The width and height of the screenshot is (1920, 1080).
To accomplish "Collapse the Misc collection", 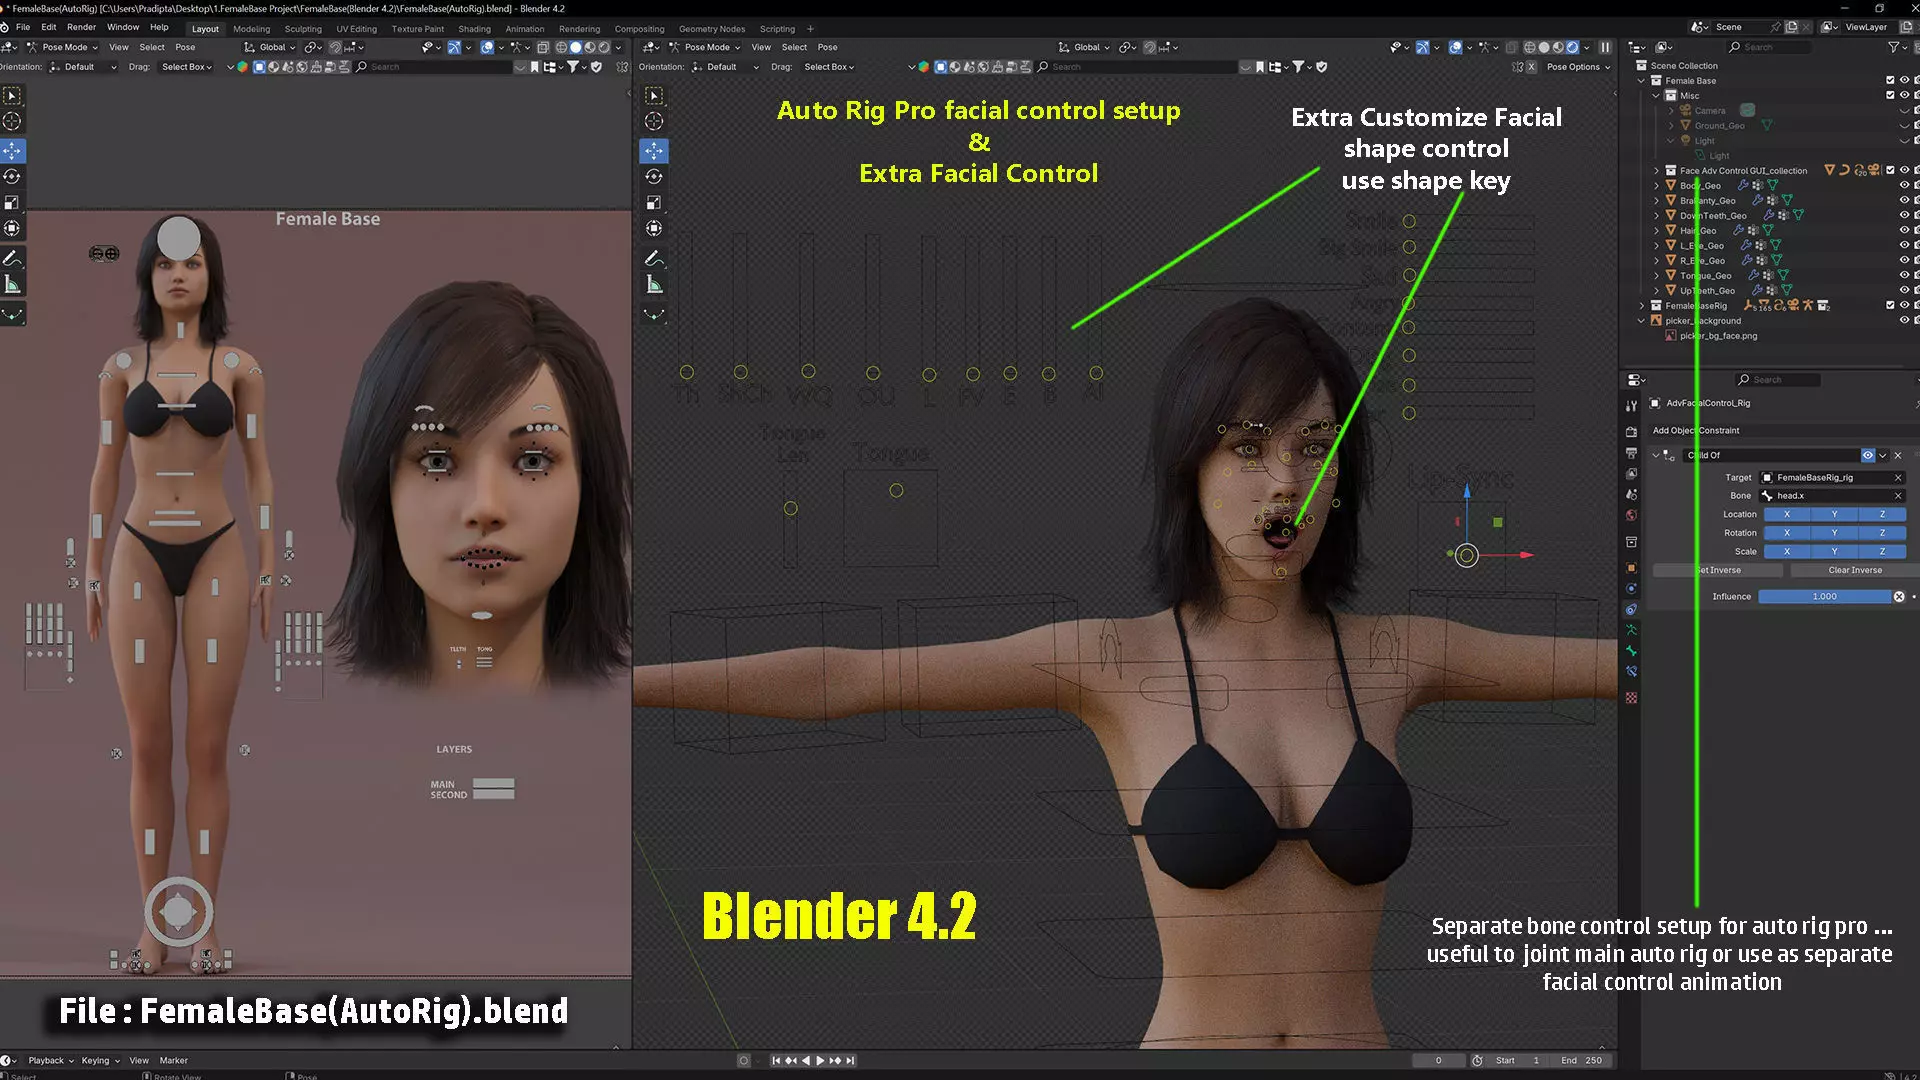I will click(1656, 95).
